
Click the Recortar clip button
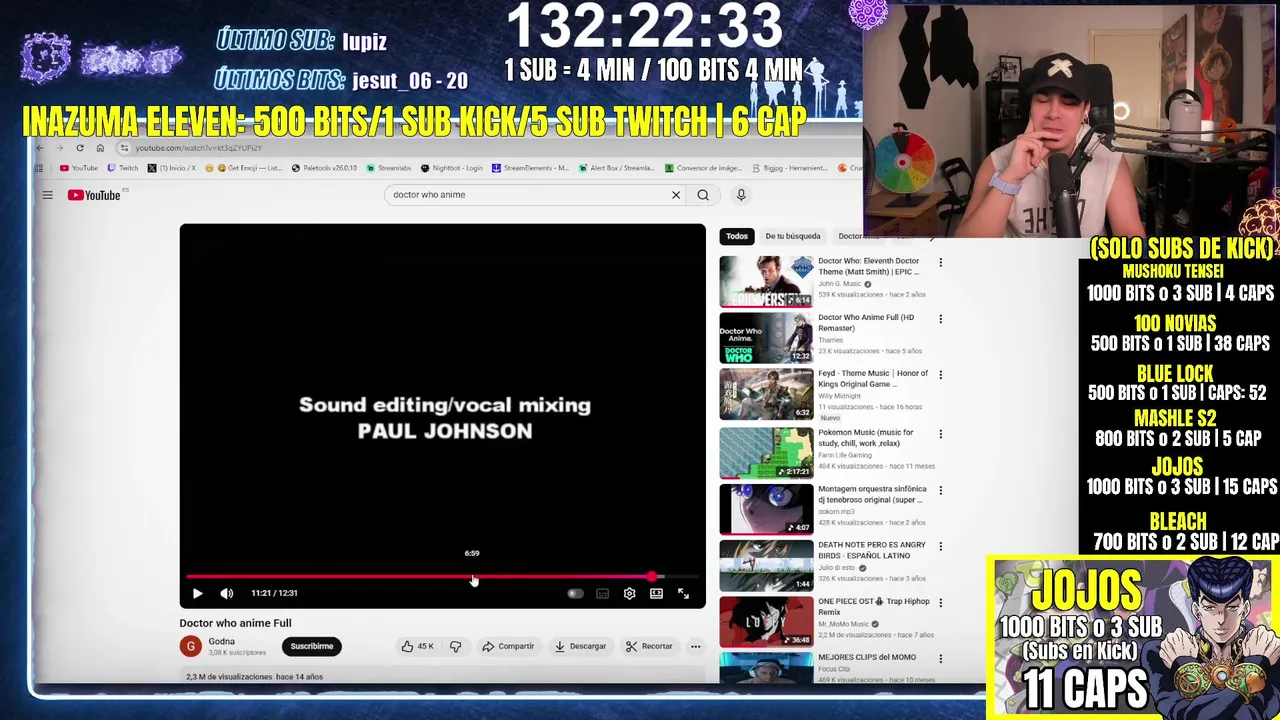(649, 646)
